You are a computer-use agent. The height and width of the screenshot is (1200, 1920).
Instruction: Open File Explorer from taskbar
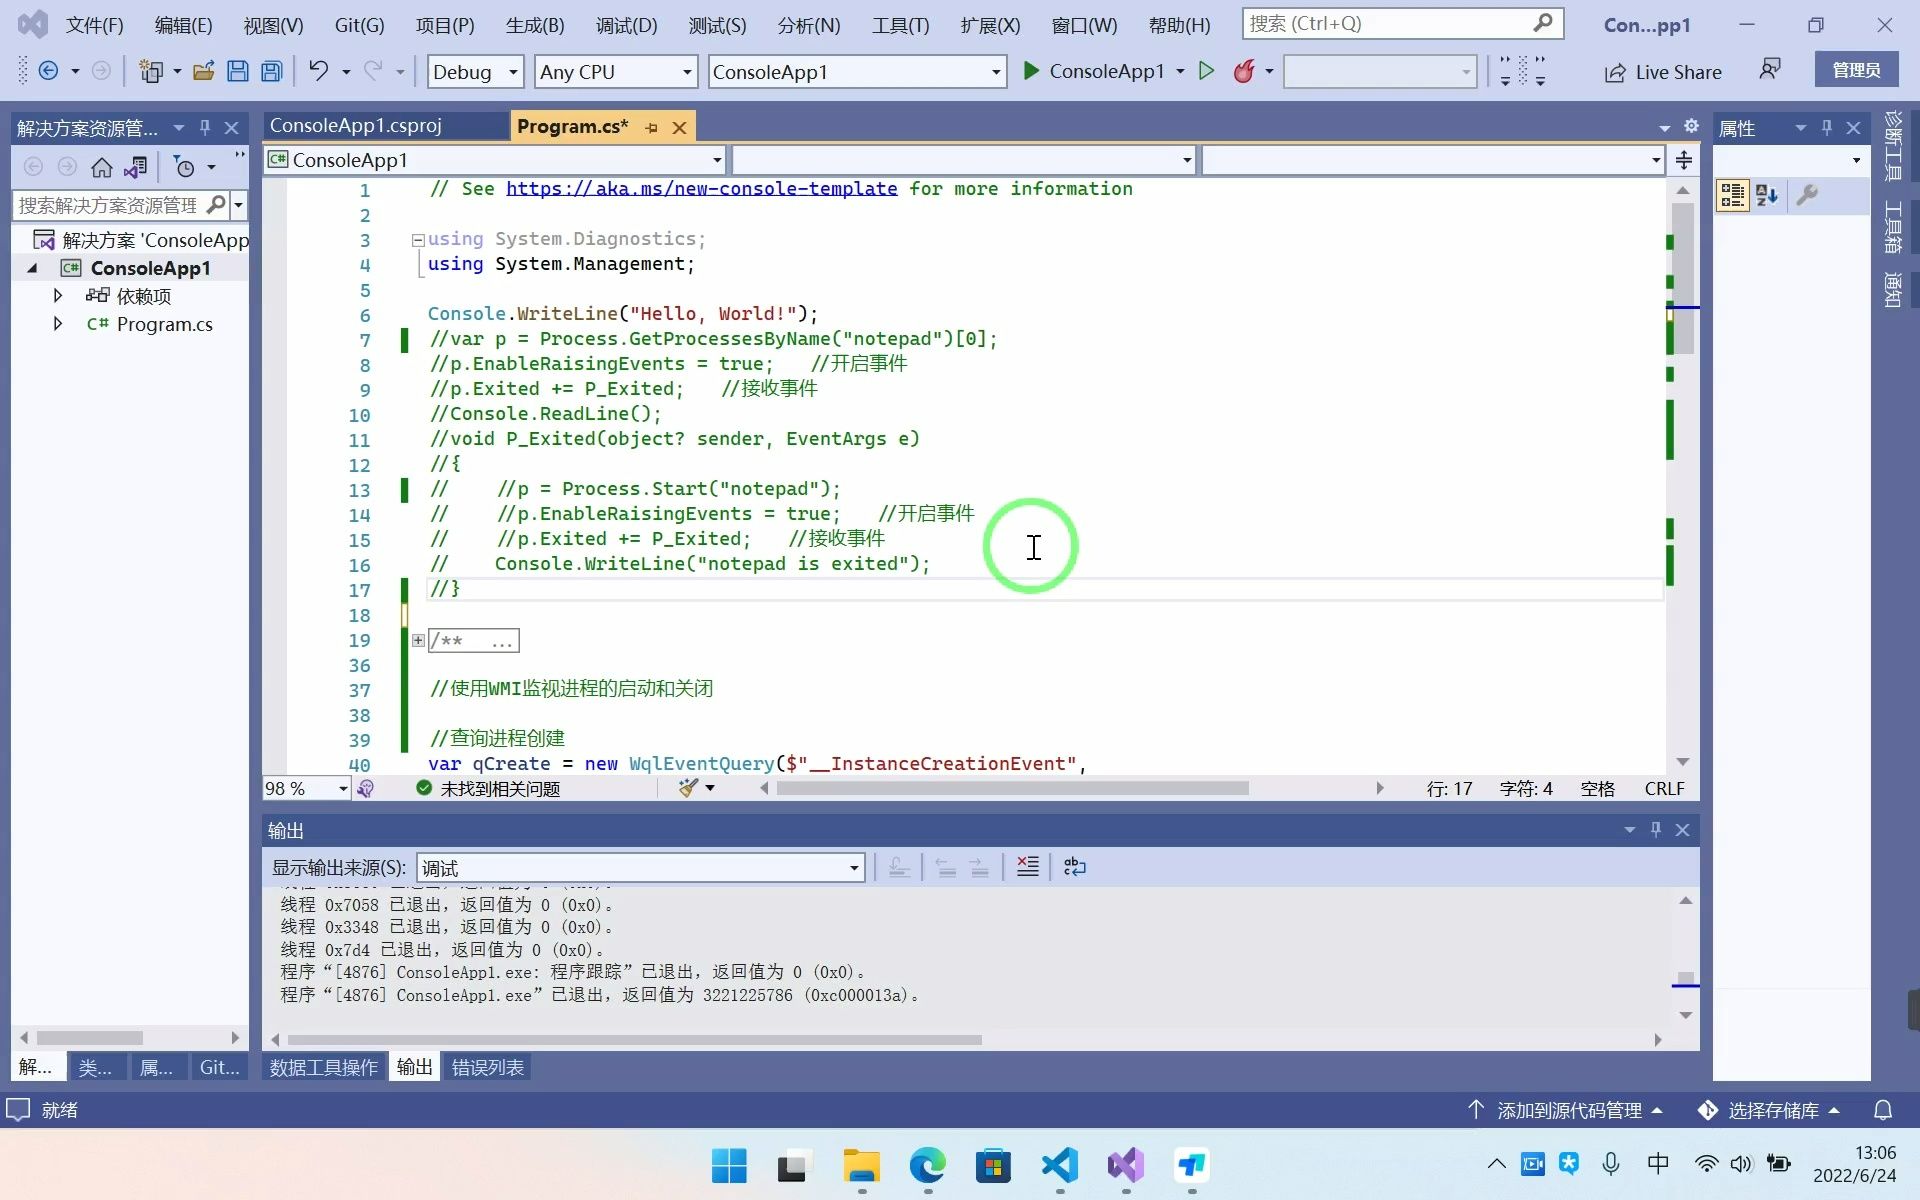pos(861,1166)
